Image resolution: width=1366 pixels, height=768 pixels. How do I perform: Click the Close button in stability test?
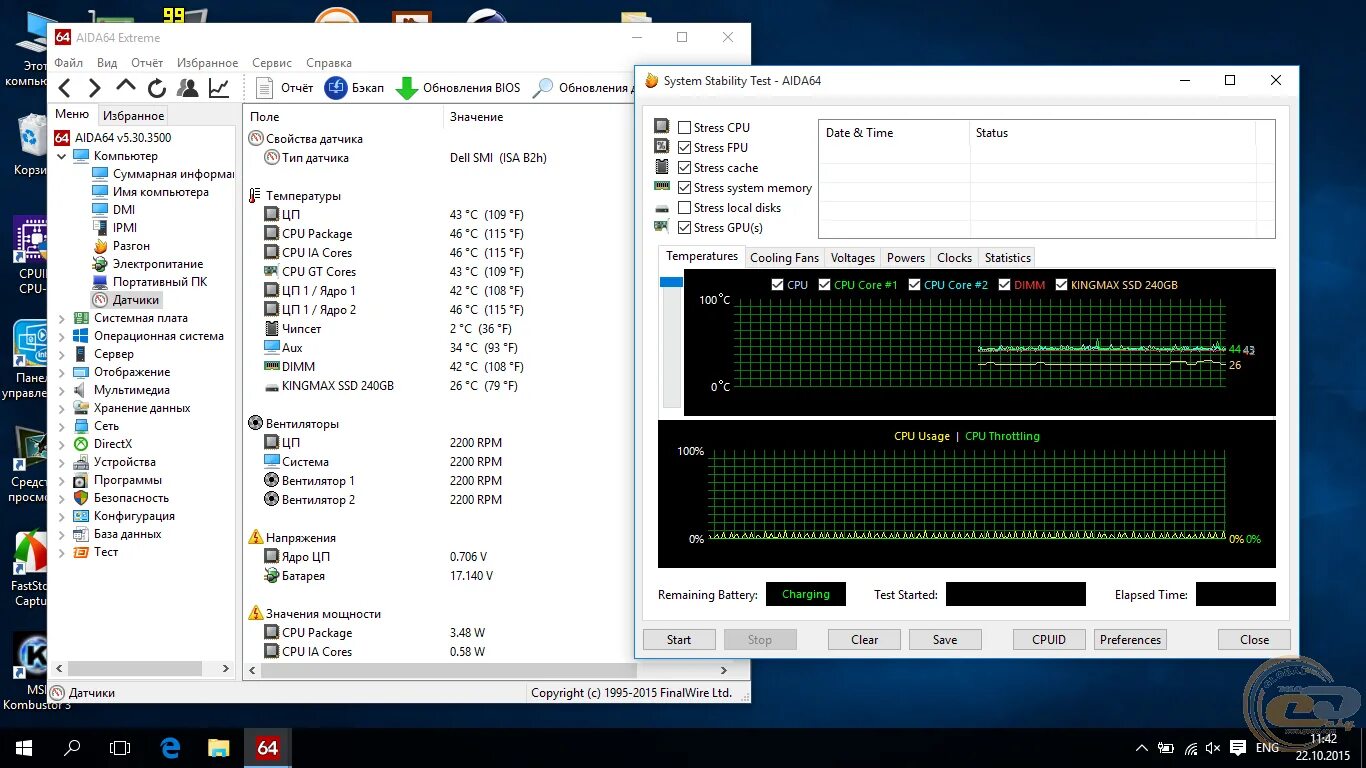point(1254,640)
